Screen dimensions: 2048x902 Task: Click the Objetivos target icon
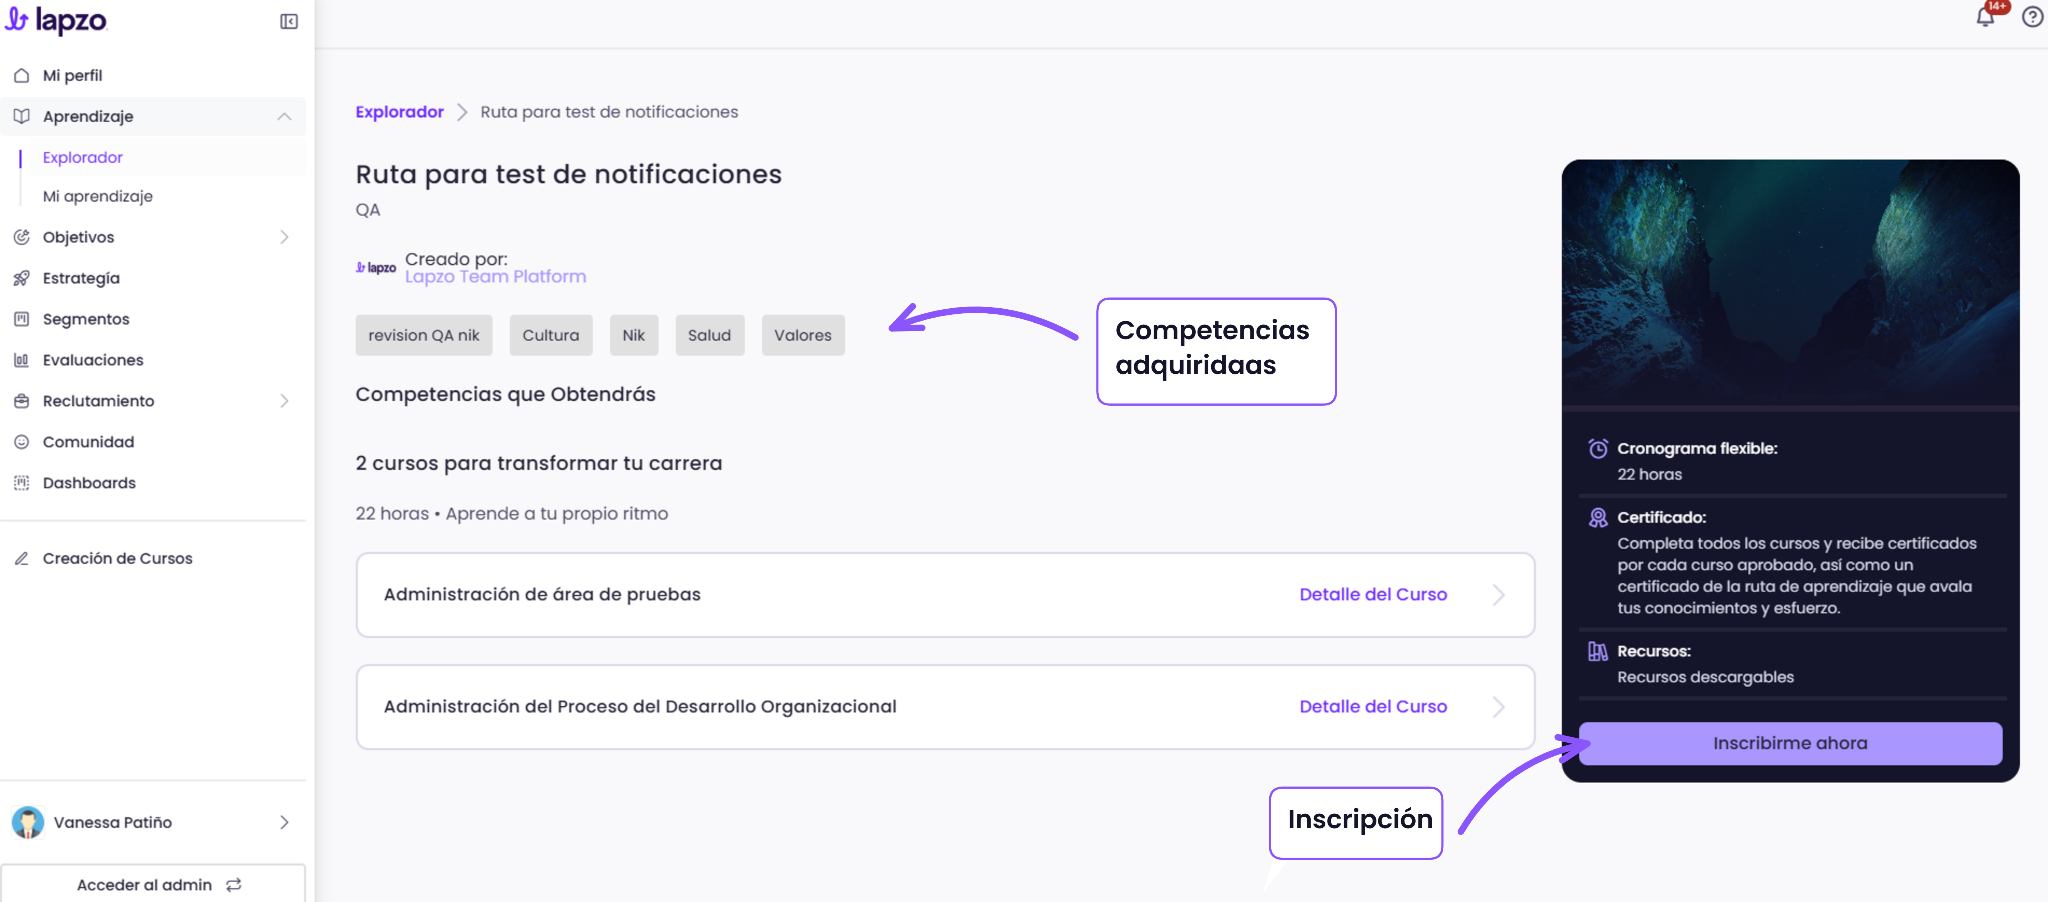click(x=21, y=237)
